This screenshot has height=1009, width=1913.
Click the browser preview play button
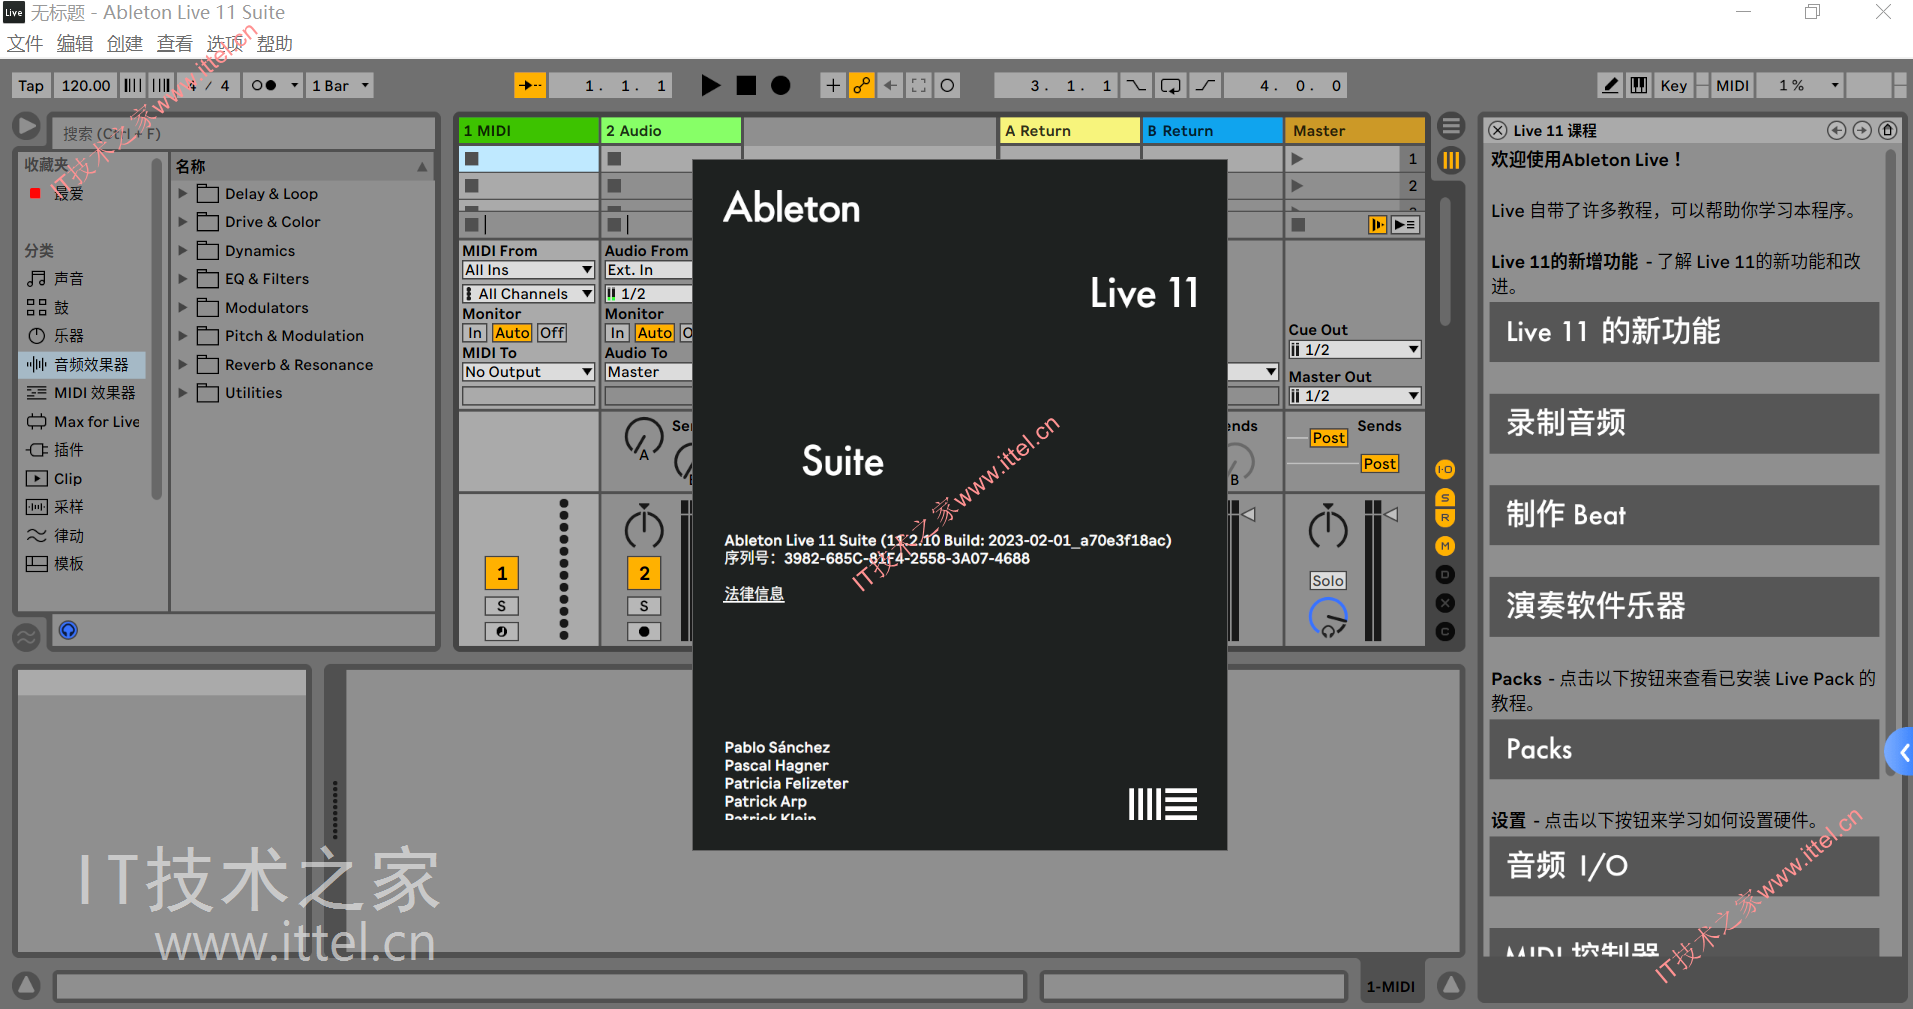[x=26, y=127]
